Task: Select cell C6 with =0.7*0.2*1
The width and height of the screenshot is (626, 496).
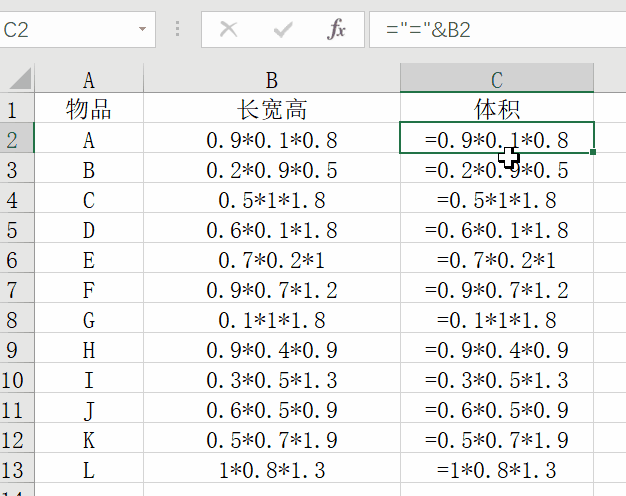Action: [x=497, y=258]
